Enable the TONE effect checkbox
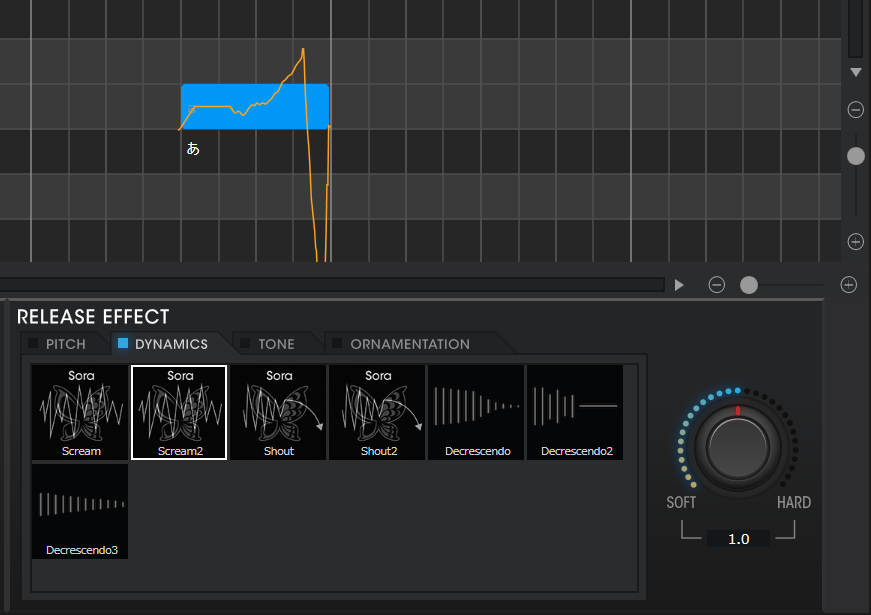Image resolution: width=871 pixels, height=615 pixels. (245, 343)
